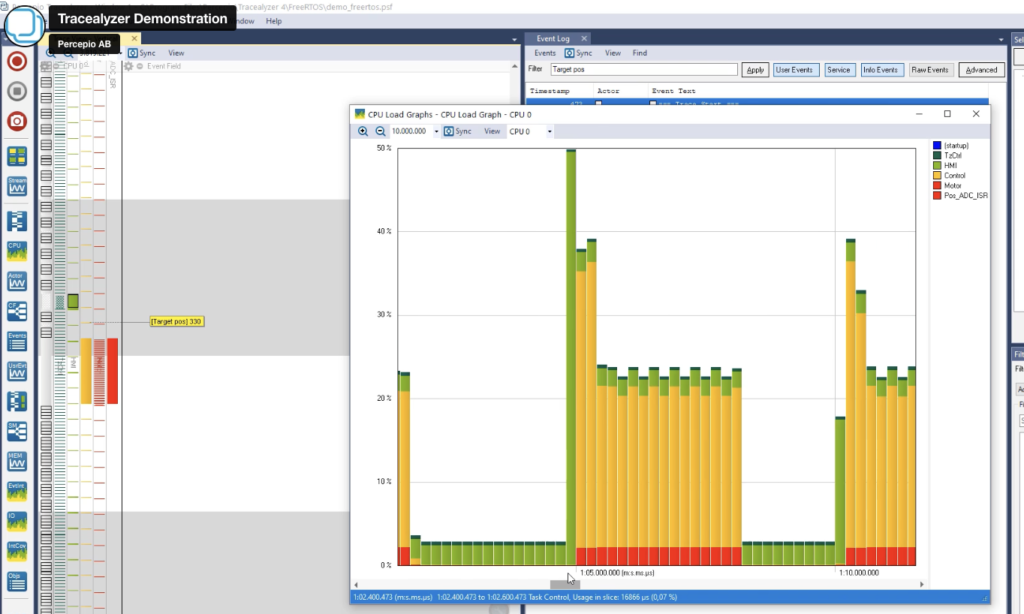
Task: Toggle the Info Events filter
Action: pos(880,70)
